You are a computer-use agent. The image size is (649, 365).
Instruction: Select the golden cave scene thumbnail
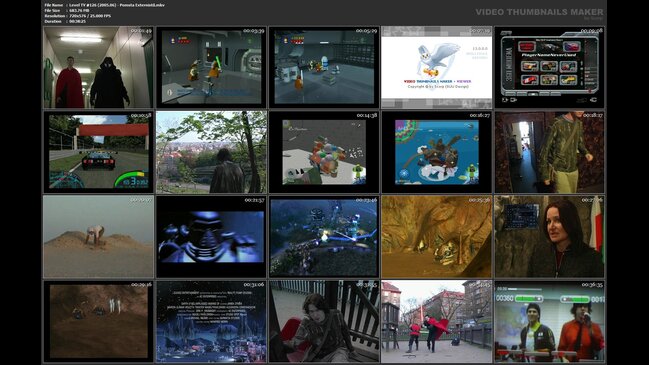pos(437,237)
